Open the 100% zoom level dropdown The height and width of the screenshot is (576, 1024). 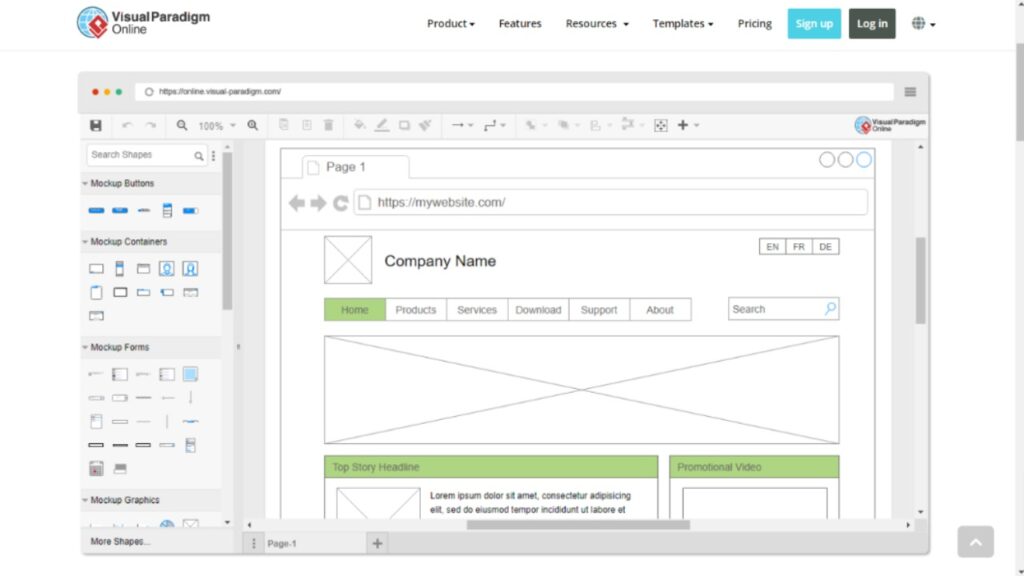pos(216,126)
